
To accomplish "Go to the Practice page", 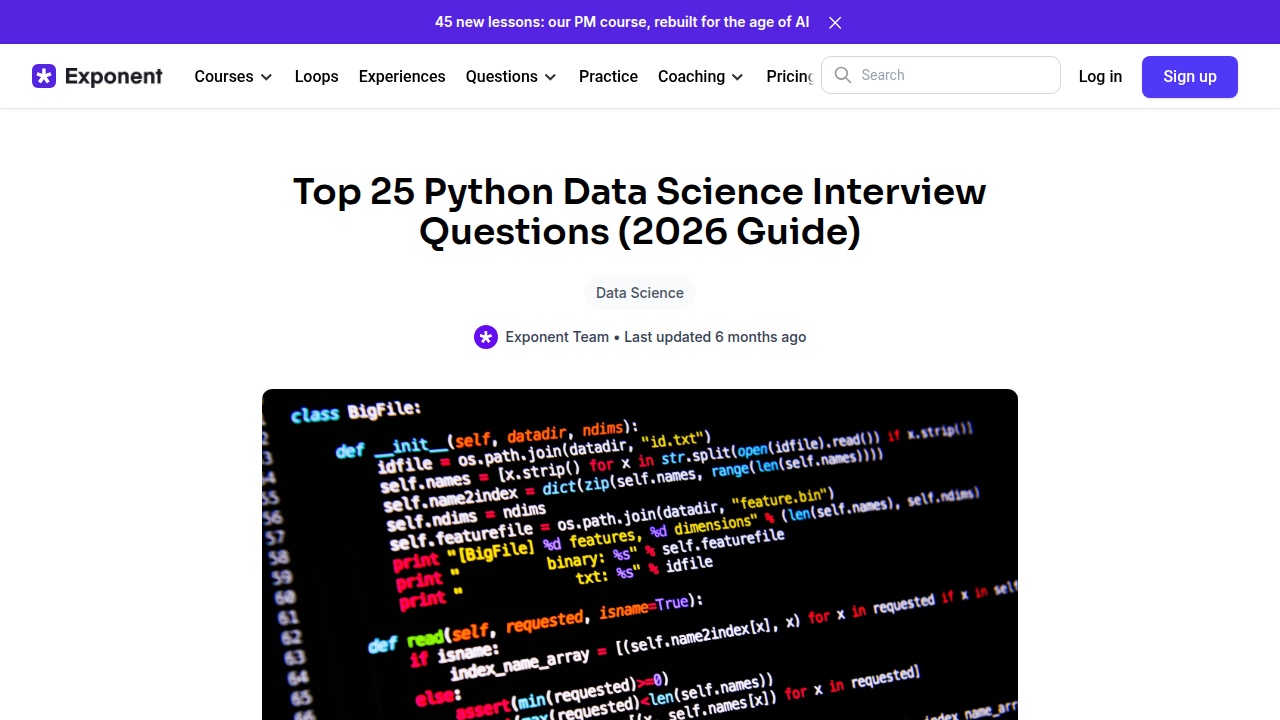I will 608,77.
